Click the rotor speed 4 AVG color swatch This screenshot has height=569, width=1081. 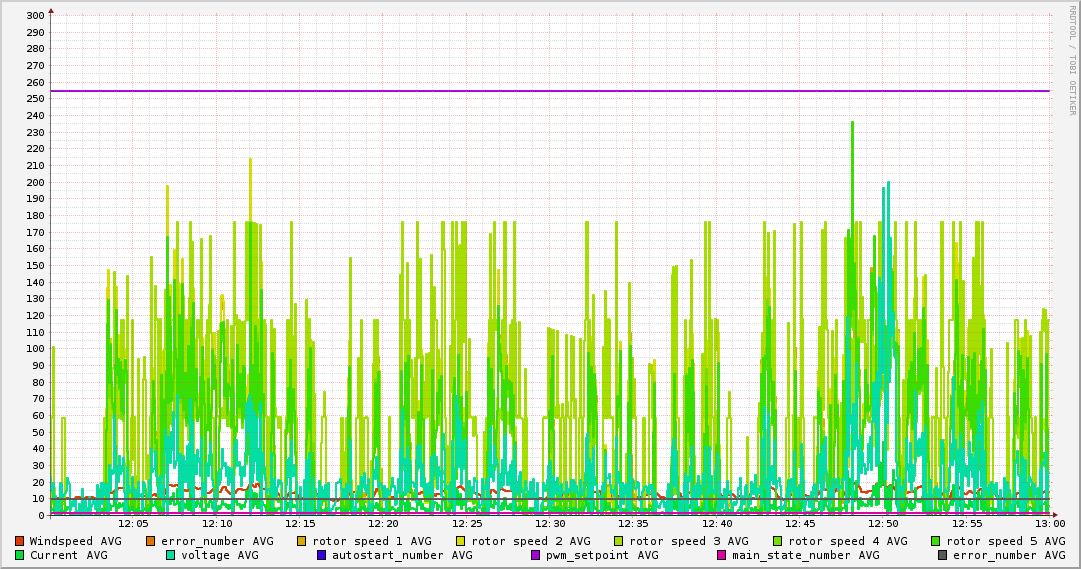[x=777, y=541]
